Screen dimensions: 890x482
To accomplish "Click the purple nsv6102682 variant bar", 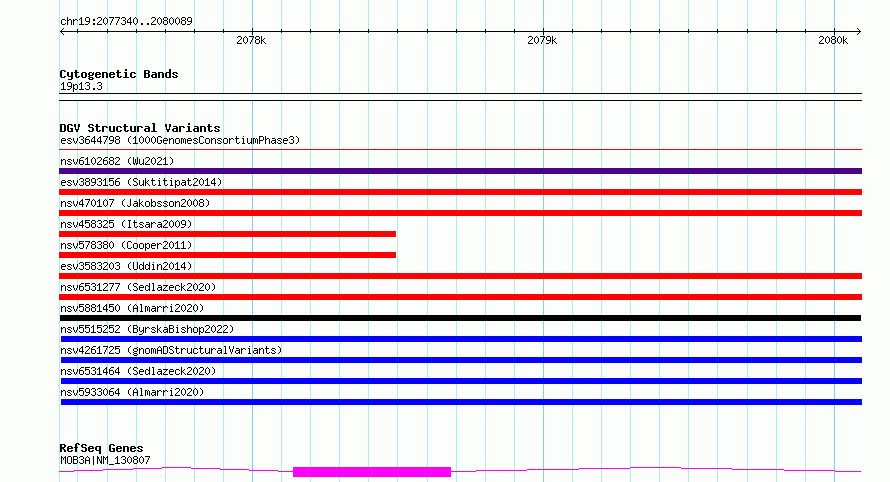I will tap(460, 171).
